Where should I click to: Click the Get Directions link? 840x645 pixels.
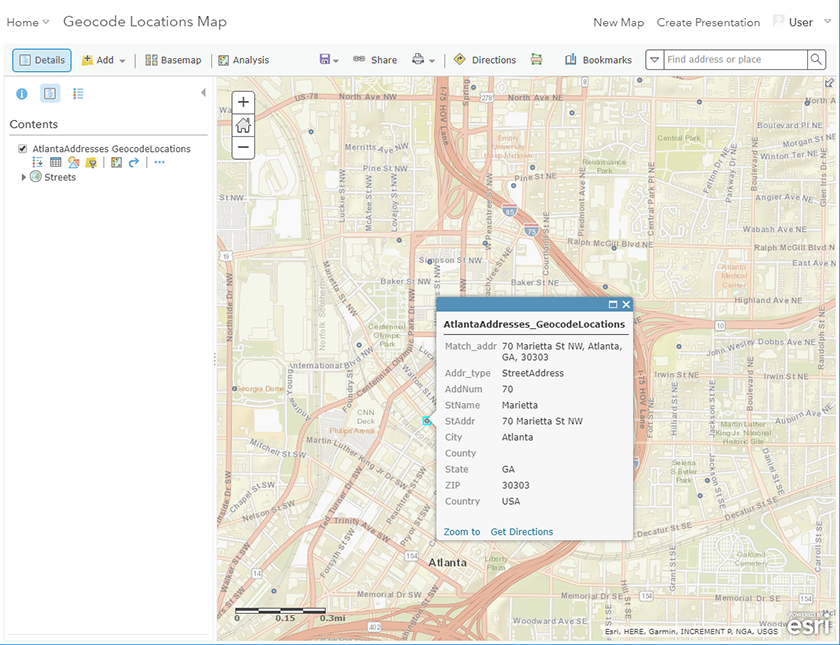tap(522, 532)
